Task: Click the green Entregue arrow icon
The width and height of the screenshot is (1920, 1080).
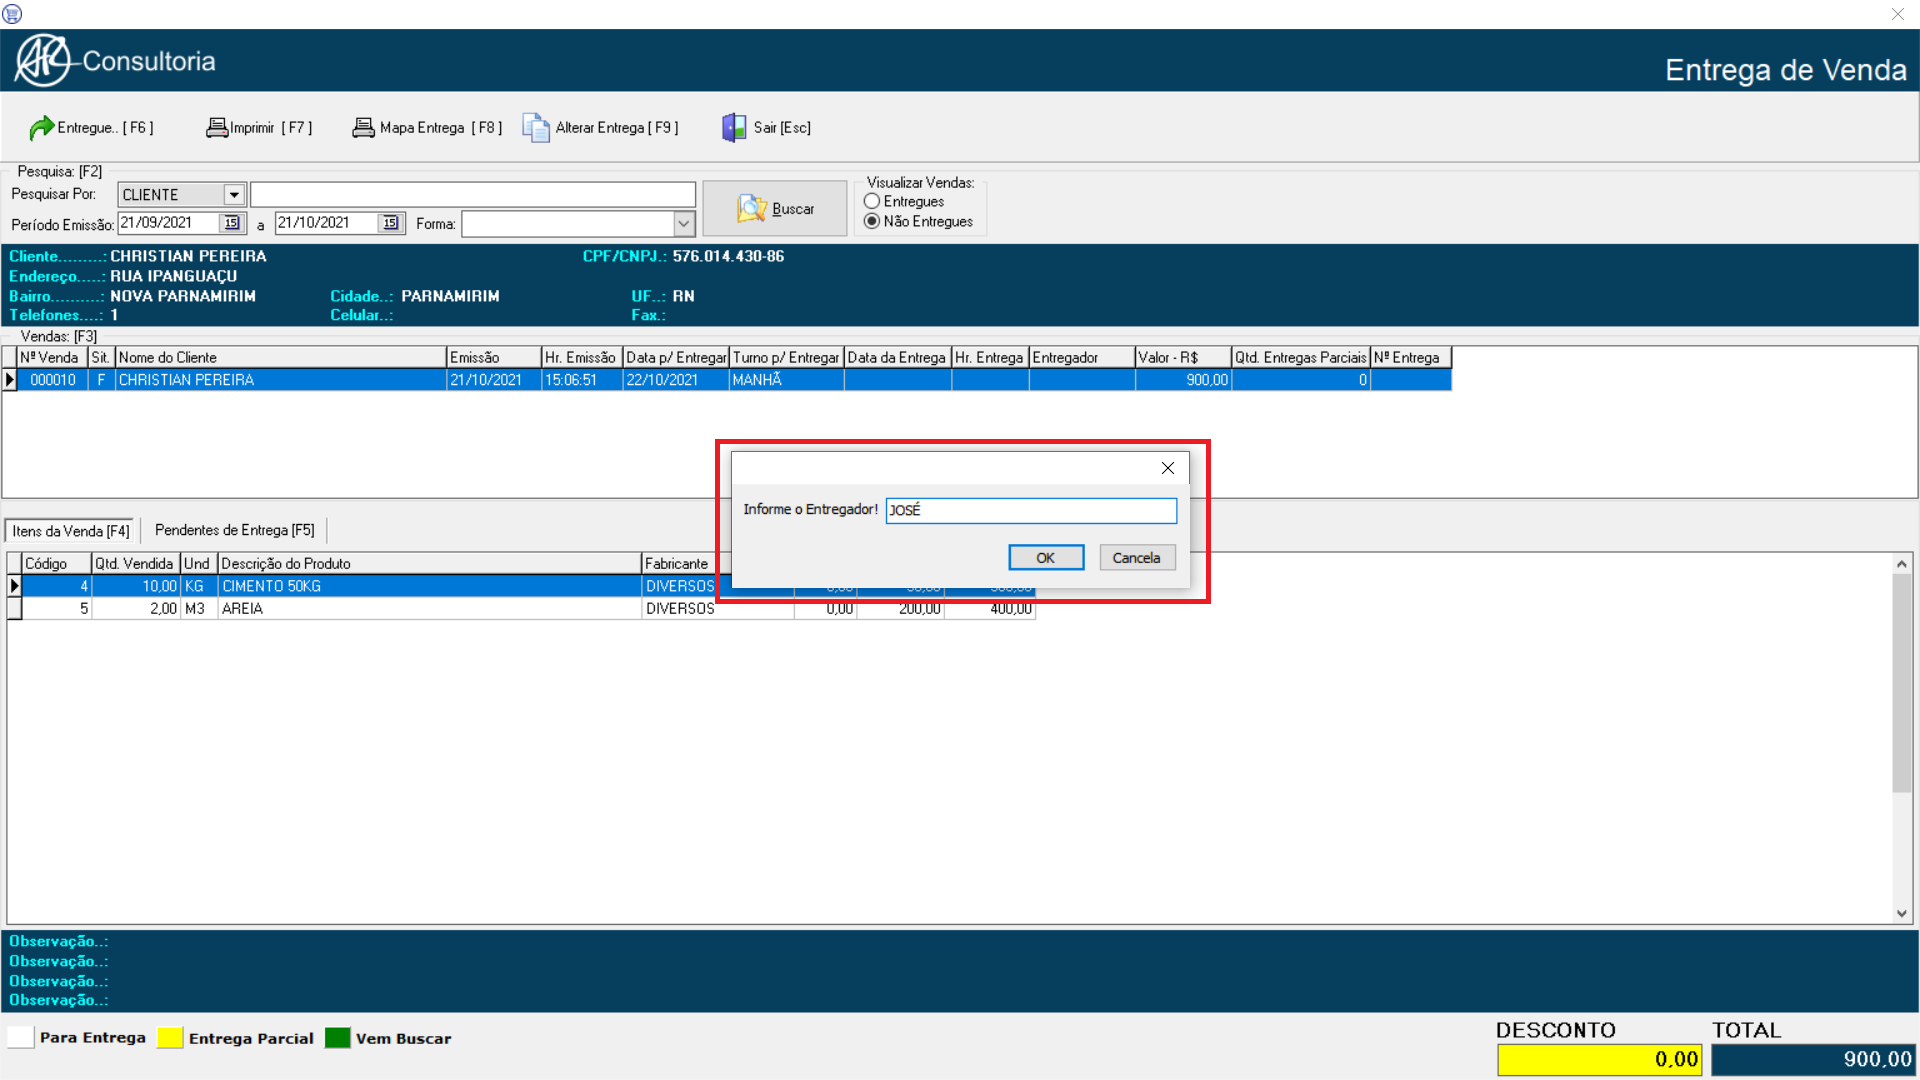Action: (41, 128)
